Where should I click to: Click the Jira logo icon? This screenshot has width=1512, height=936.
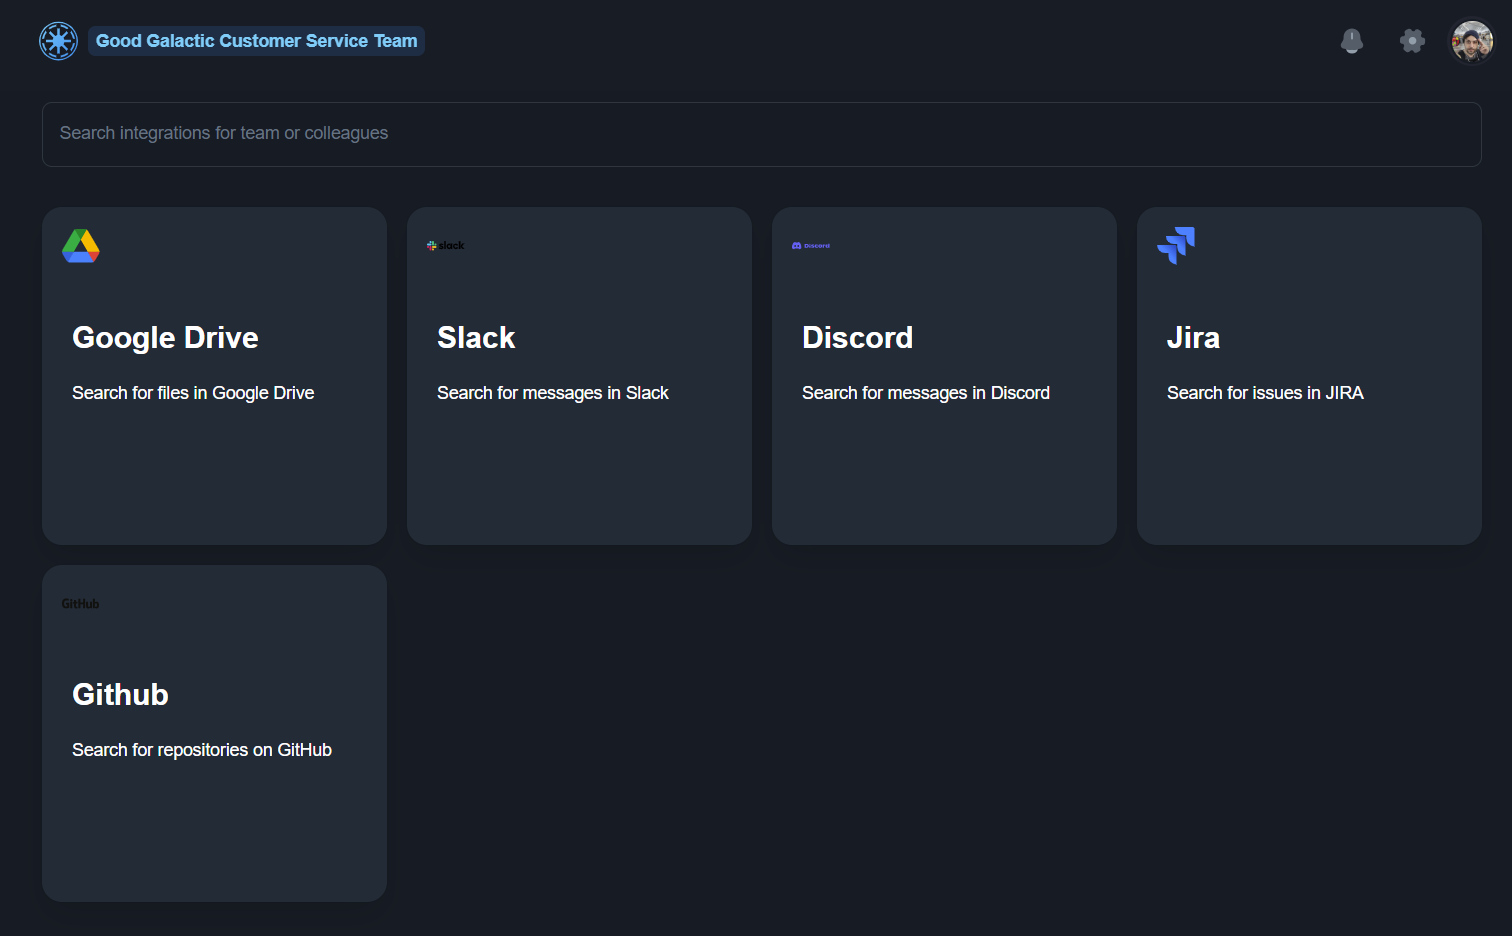[1176, 245]
